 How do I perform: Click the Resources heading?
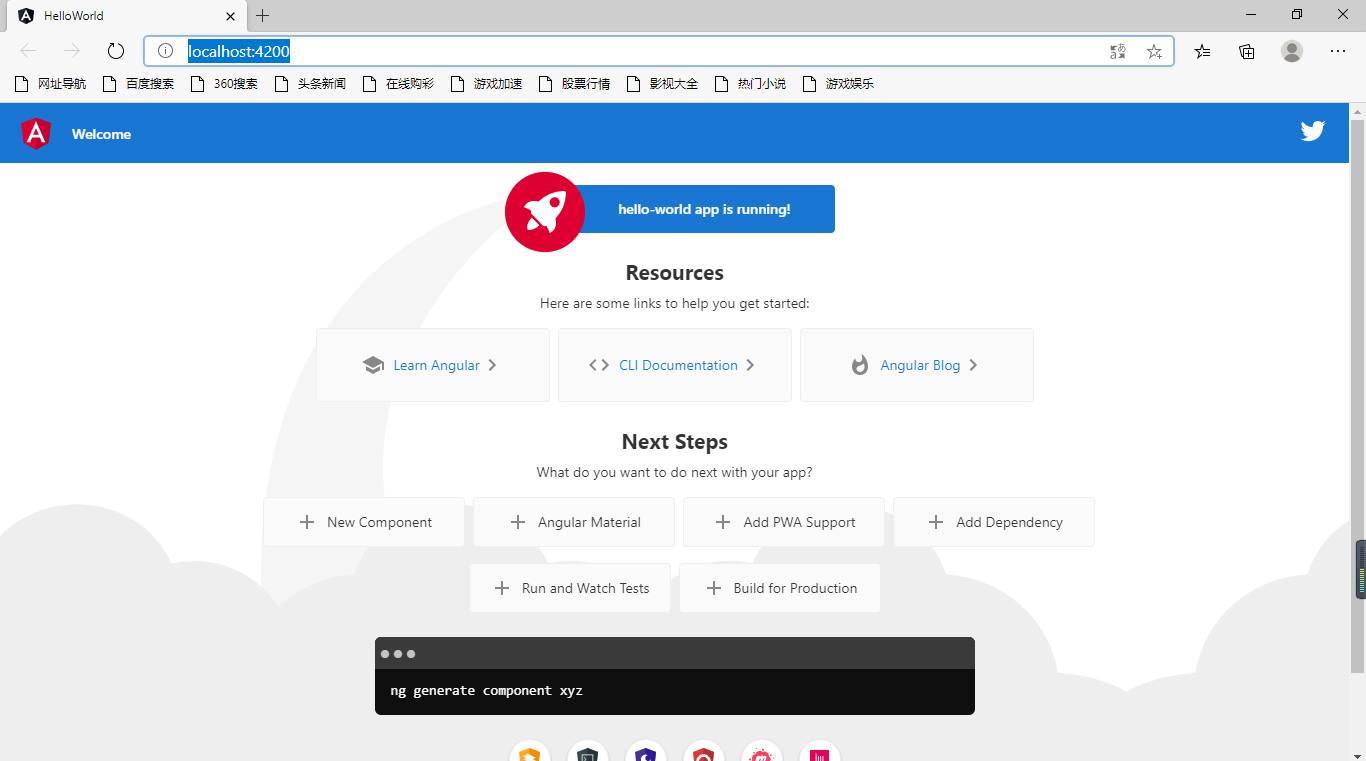tap(675, 273)
